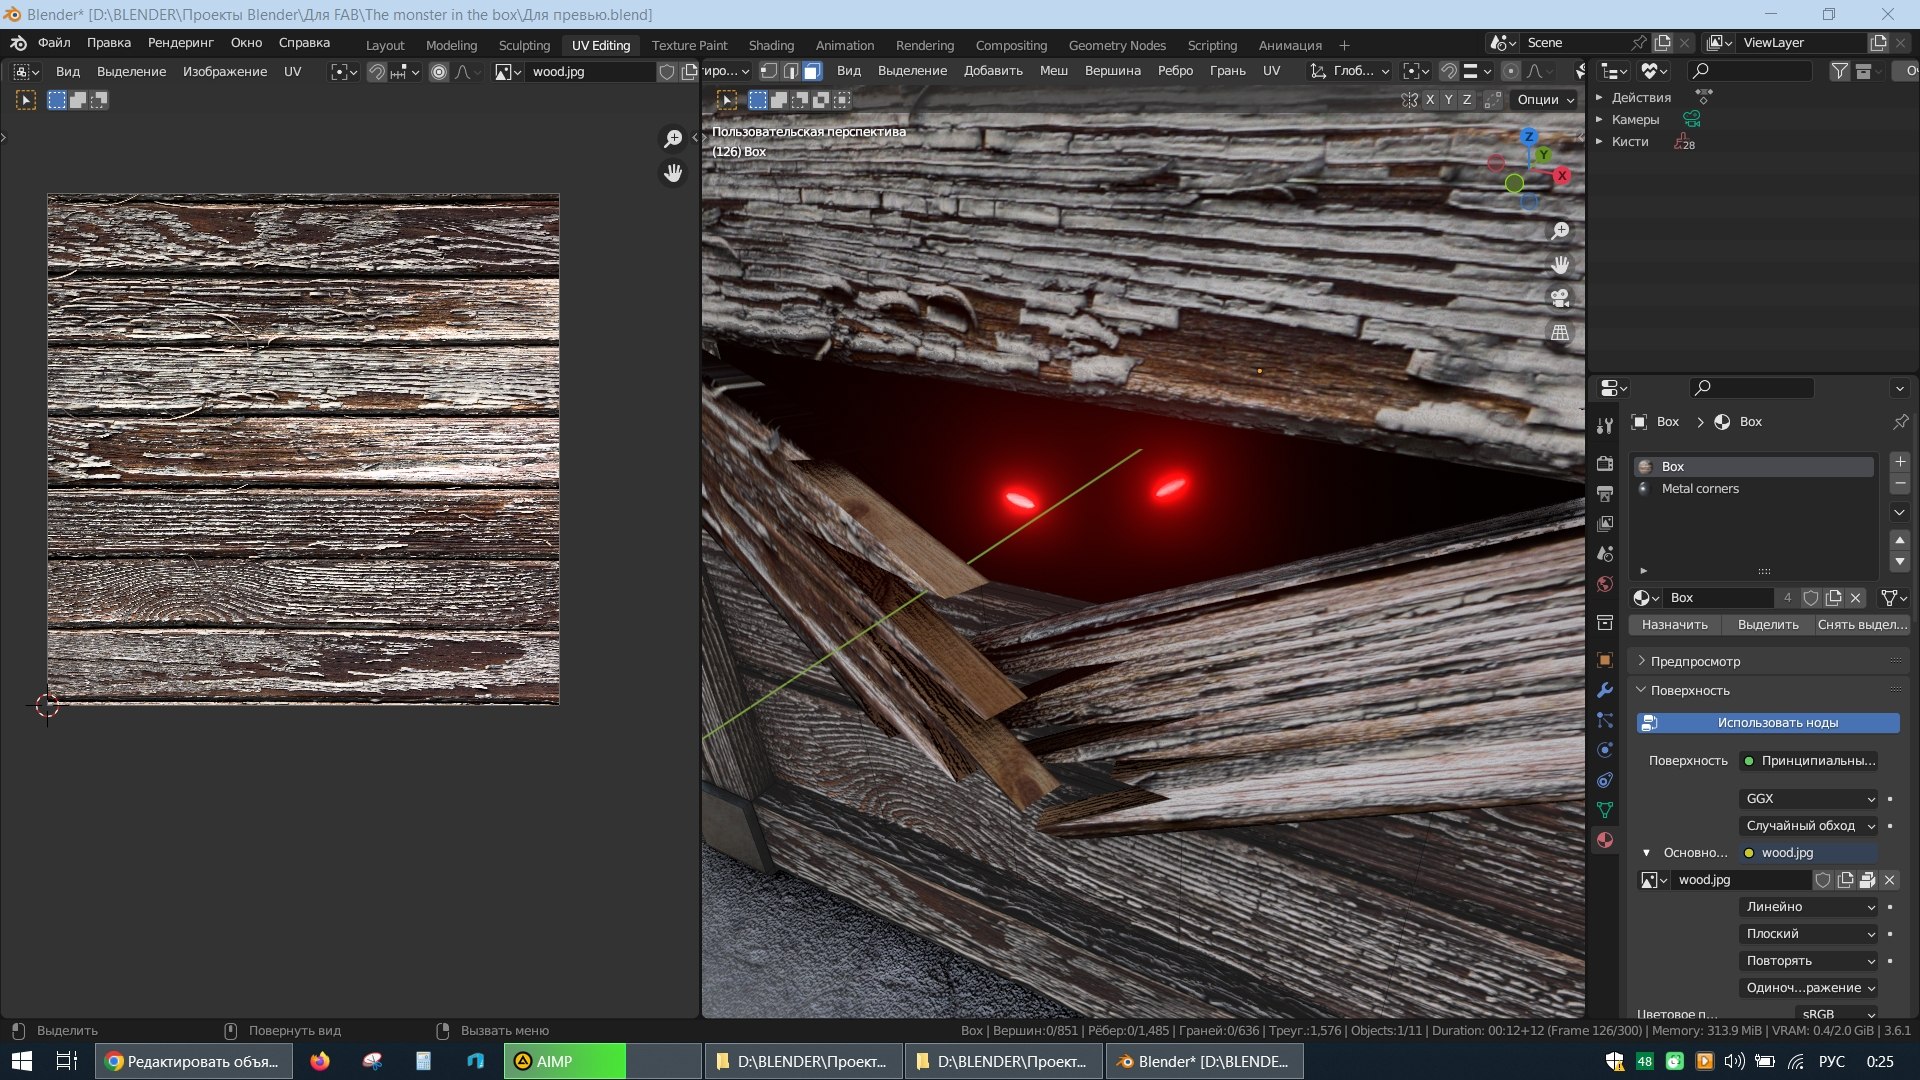
Task: Select the Material properties tab icon
Action: 1605,840
